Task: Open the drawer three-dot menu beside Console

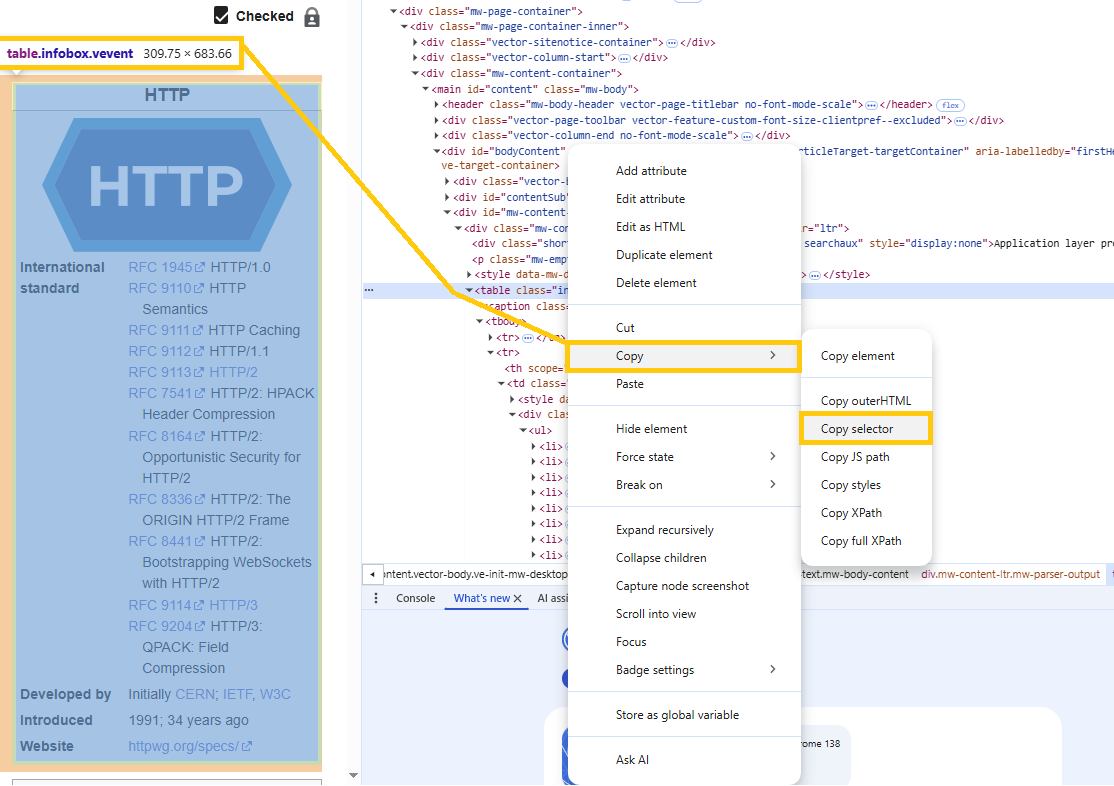Action: (x=376, y=598)
